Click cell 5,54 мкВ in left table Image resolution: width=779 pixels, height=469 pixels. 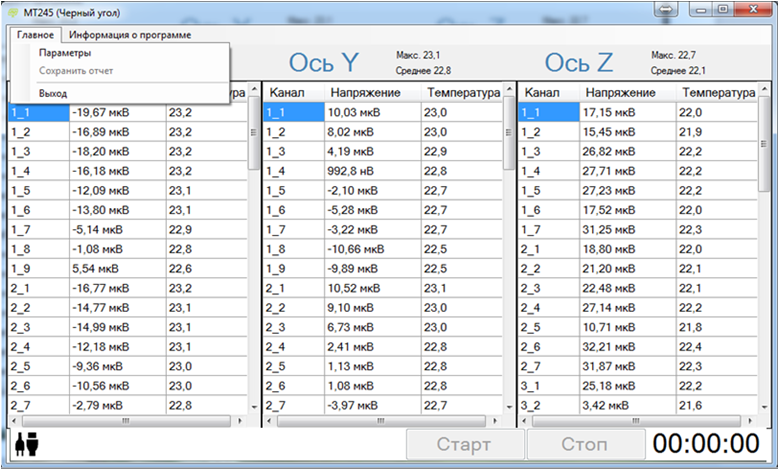coord(117,269)
